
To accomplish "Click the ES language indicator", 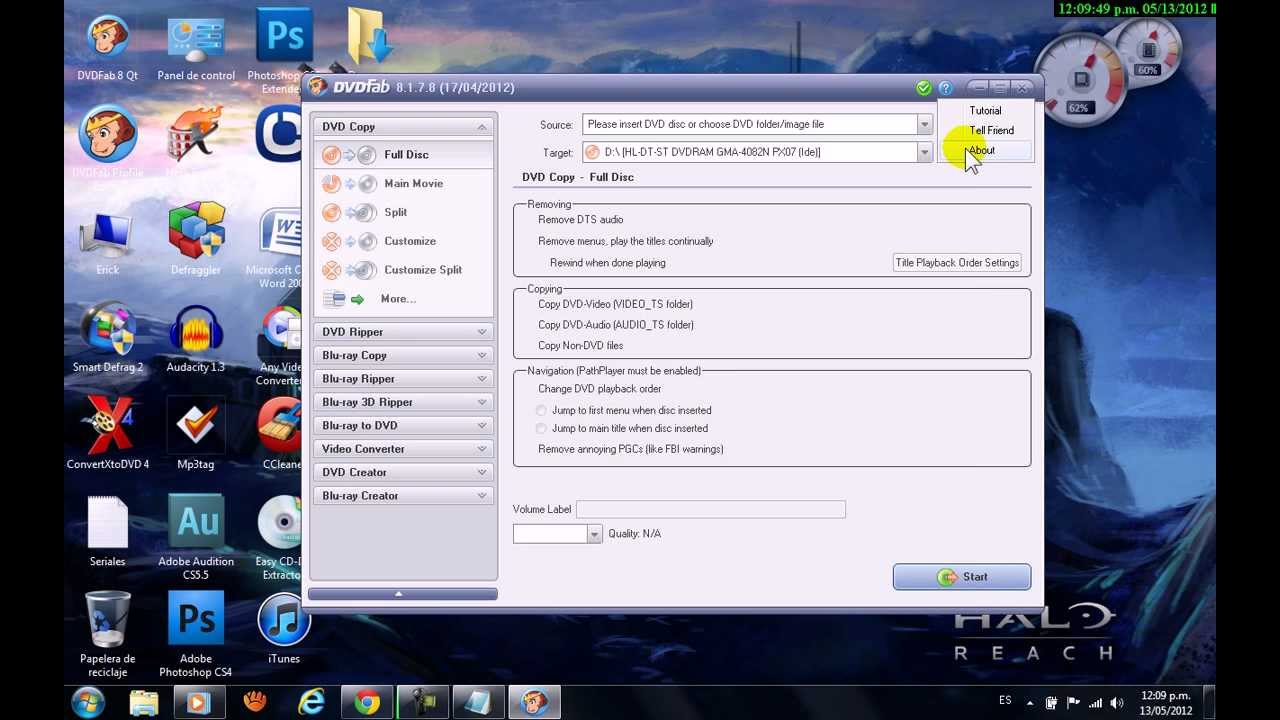I will click(x=1005, y=701).
